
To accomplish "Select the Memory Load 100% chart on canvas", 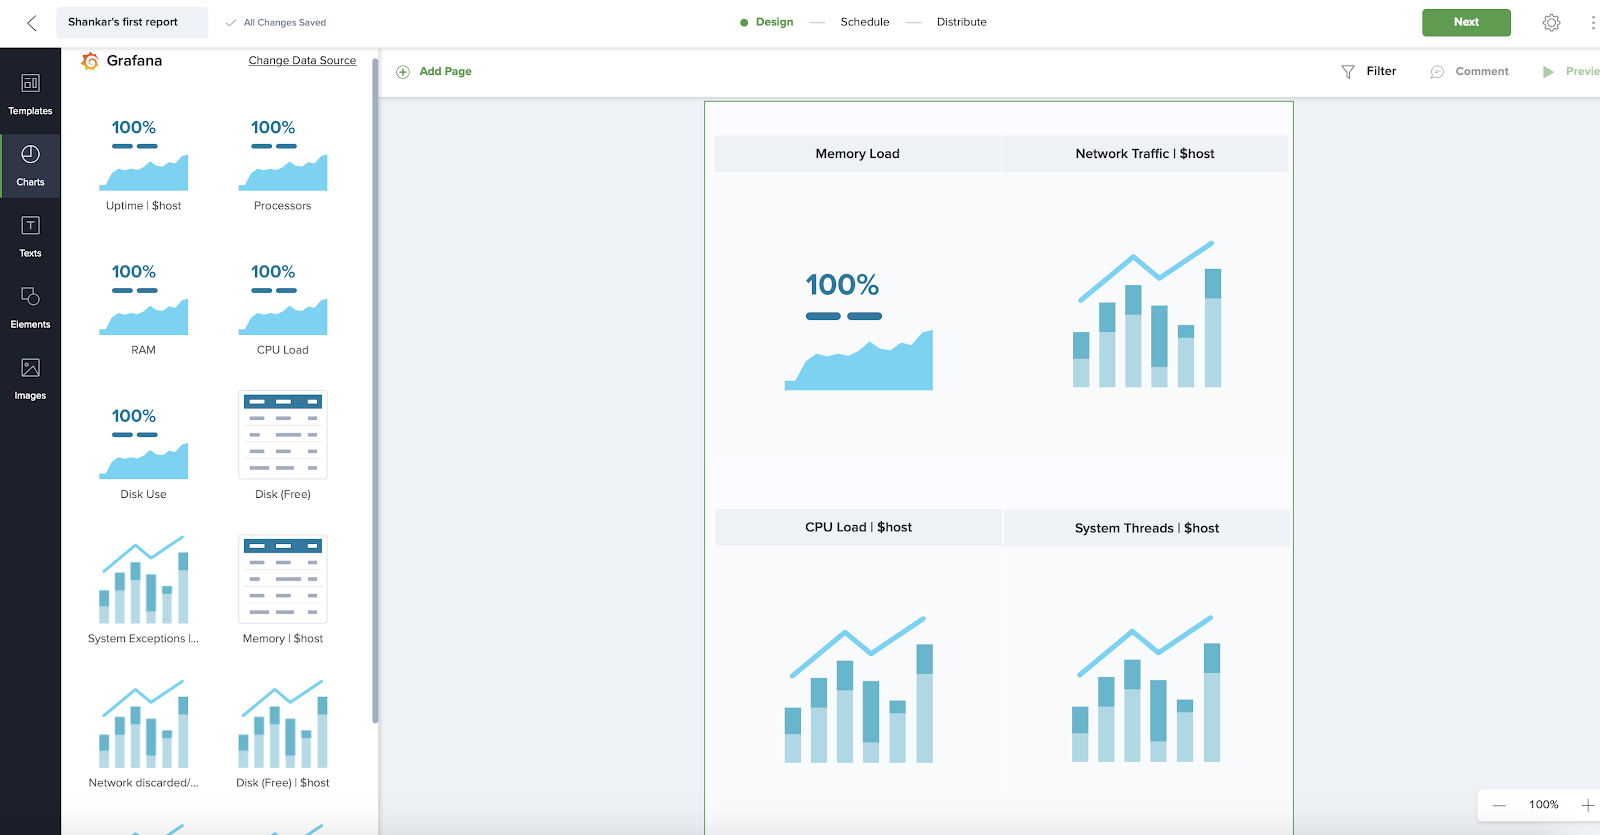I will point(859,331).
